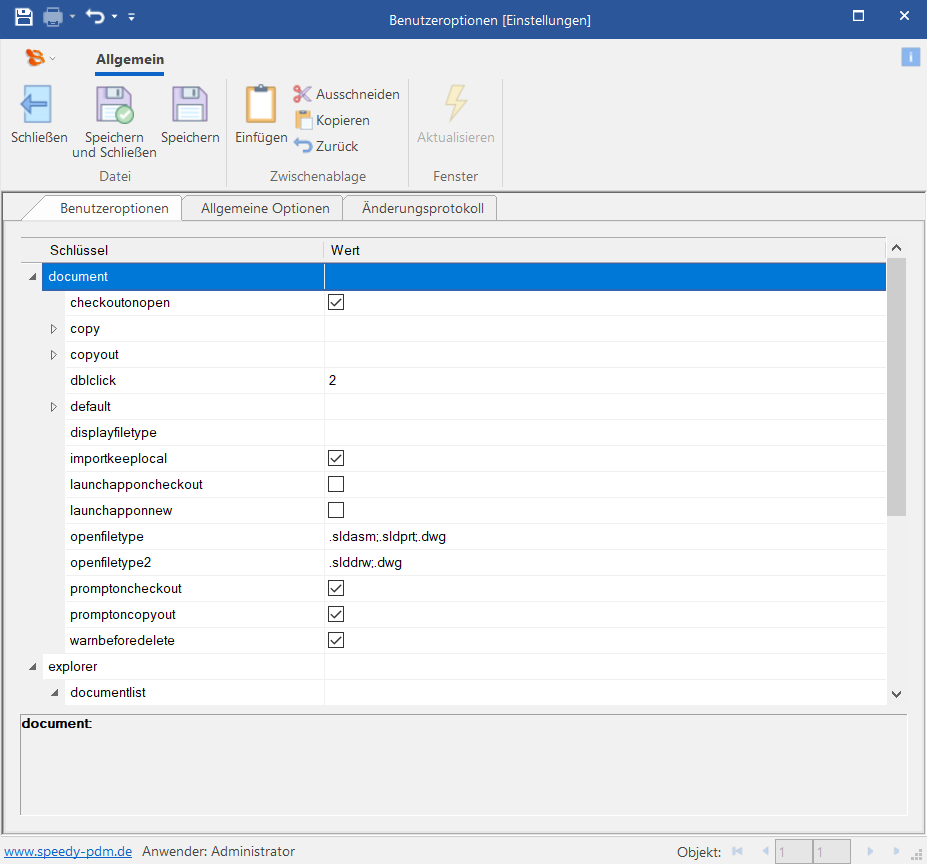Click the Kopieren icon in Zwischenablage
Viewport: 927px width, 864px height.
(x=303, y=120)
